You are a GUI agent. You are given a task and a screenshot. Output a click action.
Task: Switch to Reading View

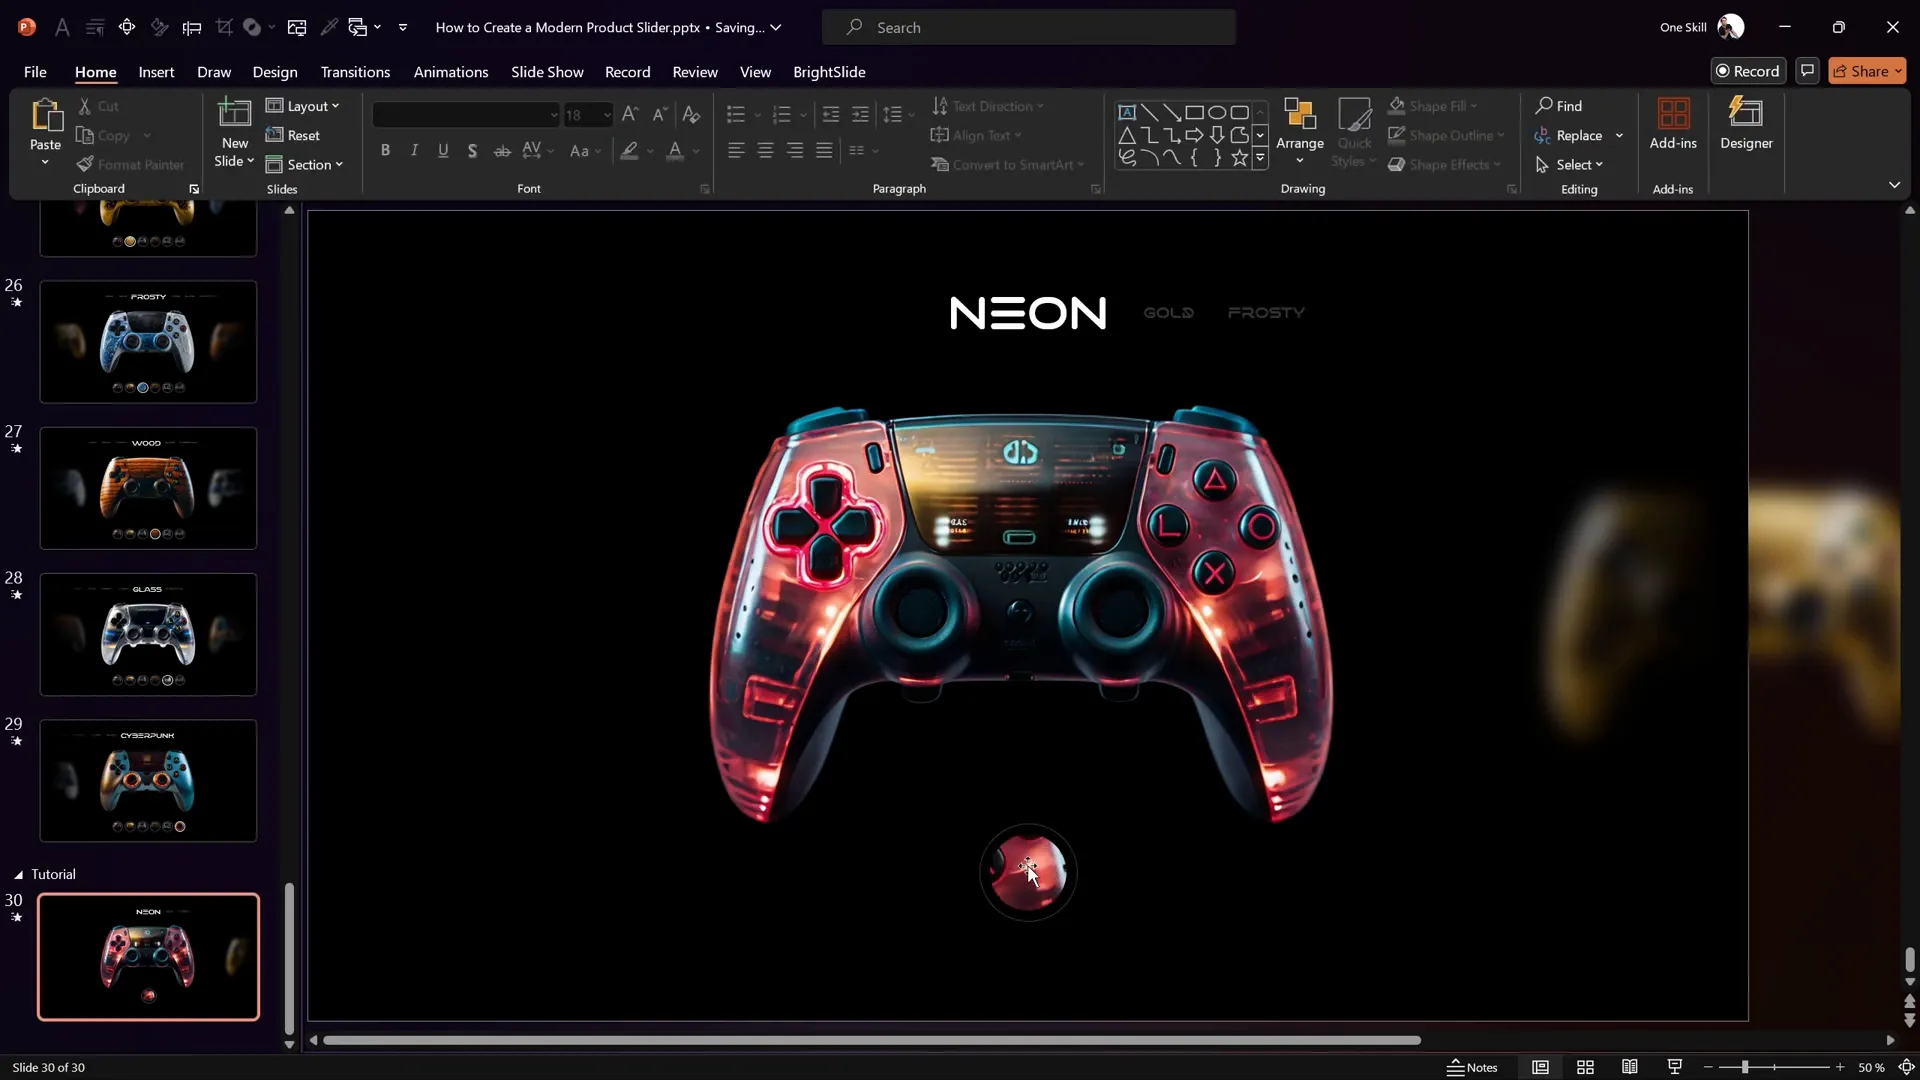1630,1067
